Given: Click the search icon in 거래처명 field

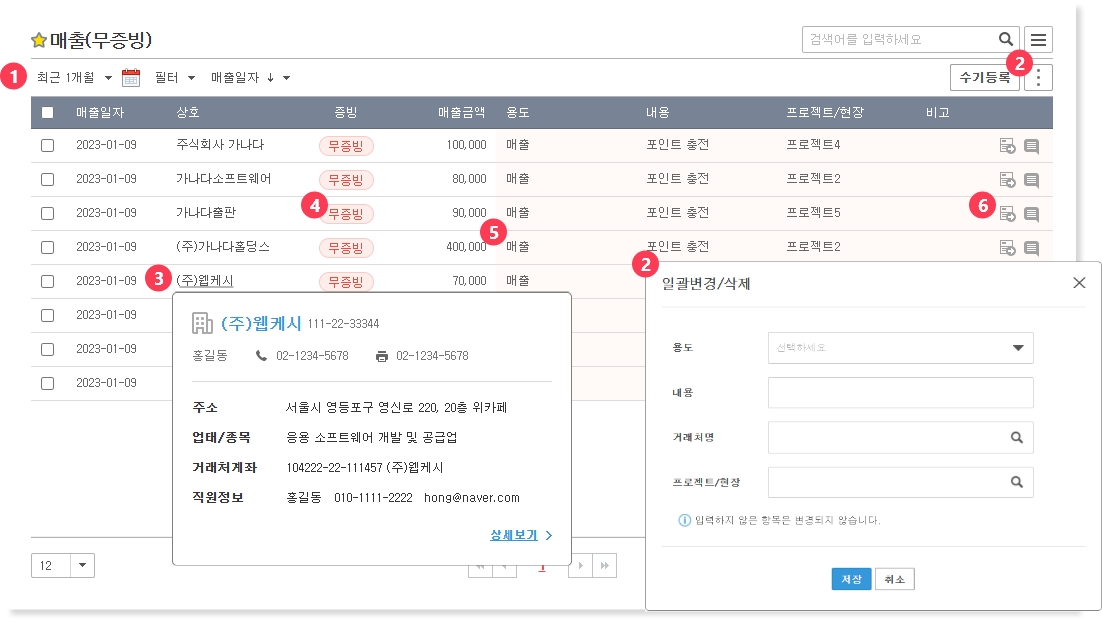Looking at the screenshot, I should (1016, 438).
